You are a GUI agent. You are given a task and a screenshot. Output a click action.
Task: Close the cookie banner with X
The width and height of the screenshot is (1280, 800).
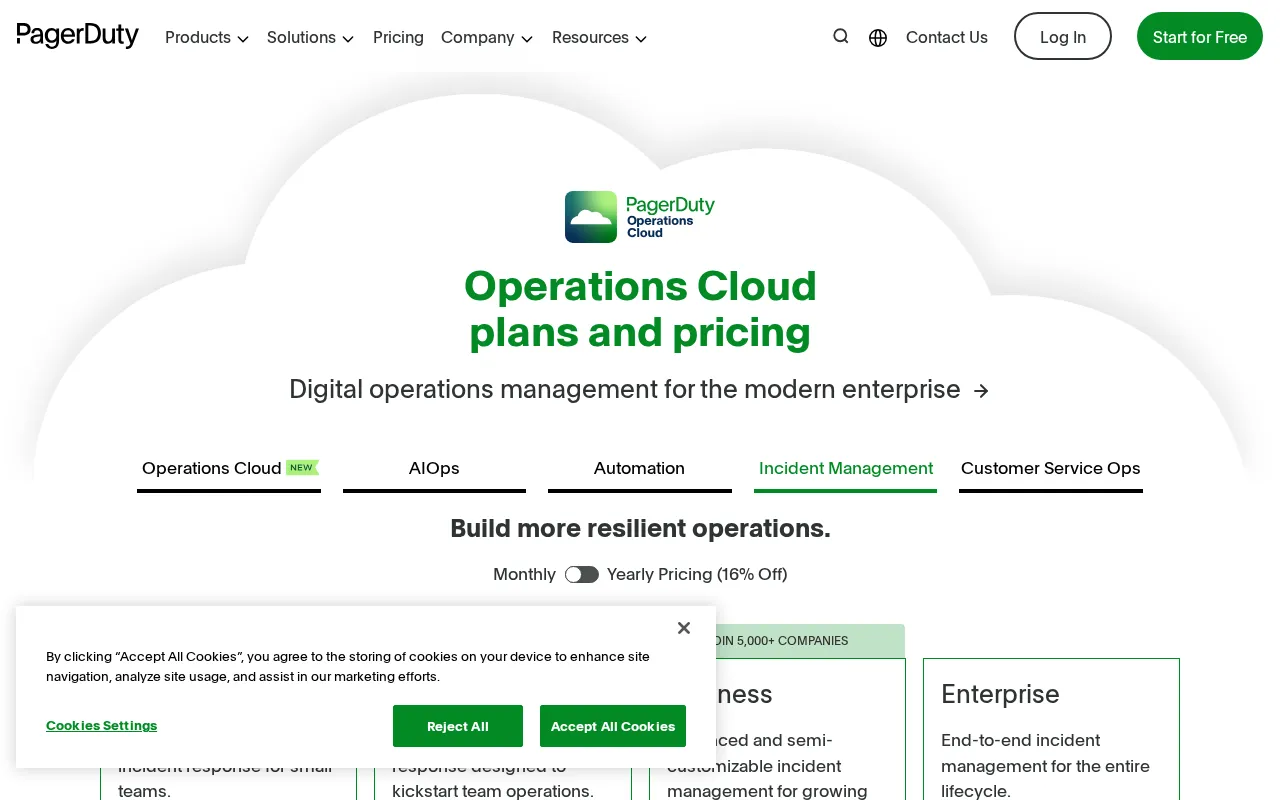[684, 628]
